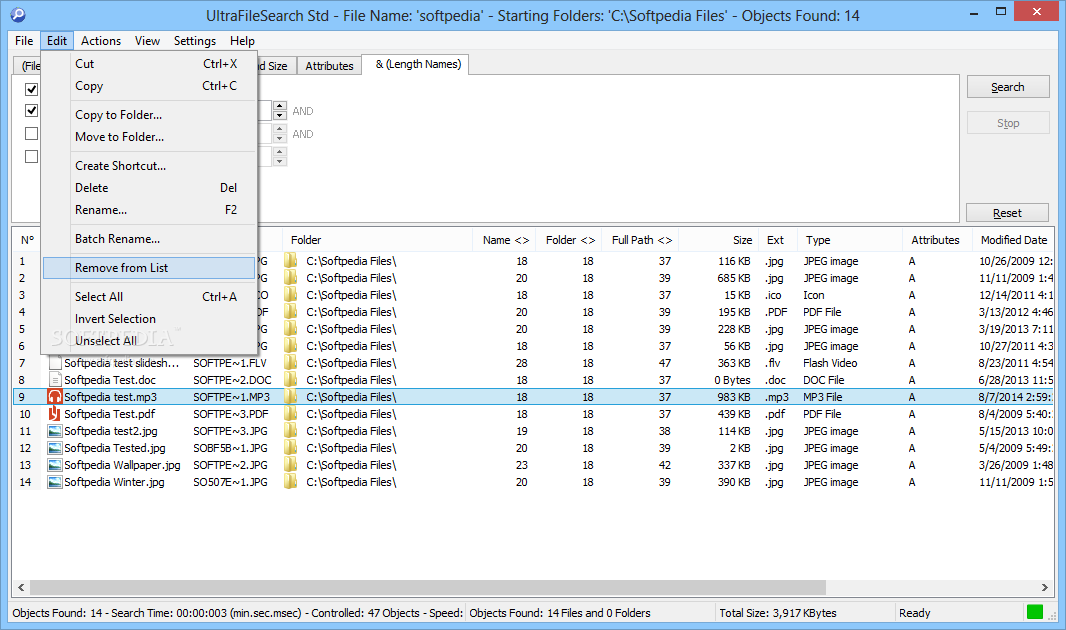Viewport: 1066px width, 630px height.
Task: Click Delete in the Edit menu
Action: coord(149,188)
